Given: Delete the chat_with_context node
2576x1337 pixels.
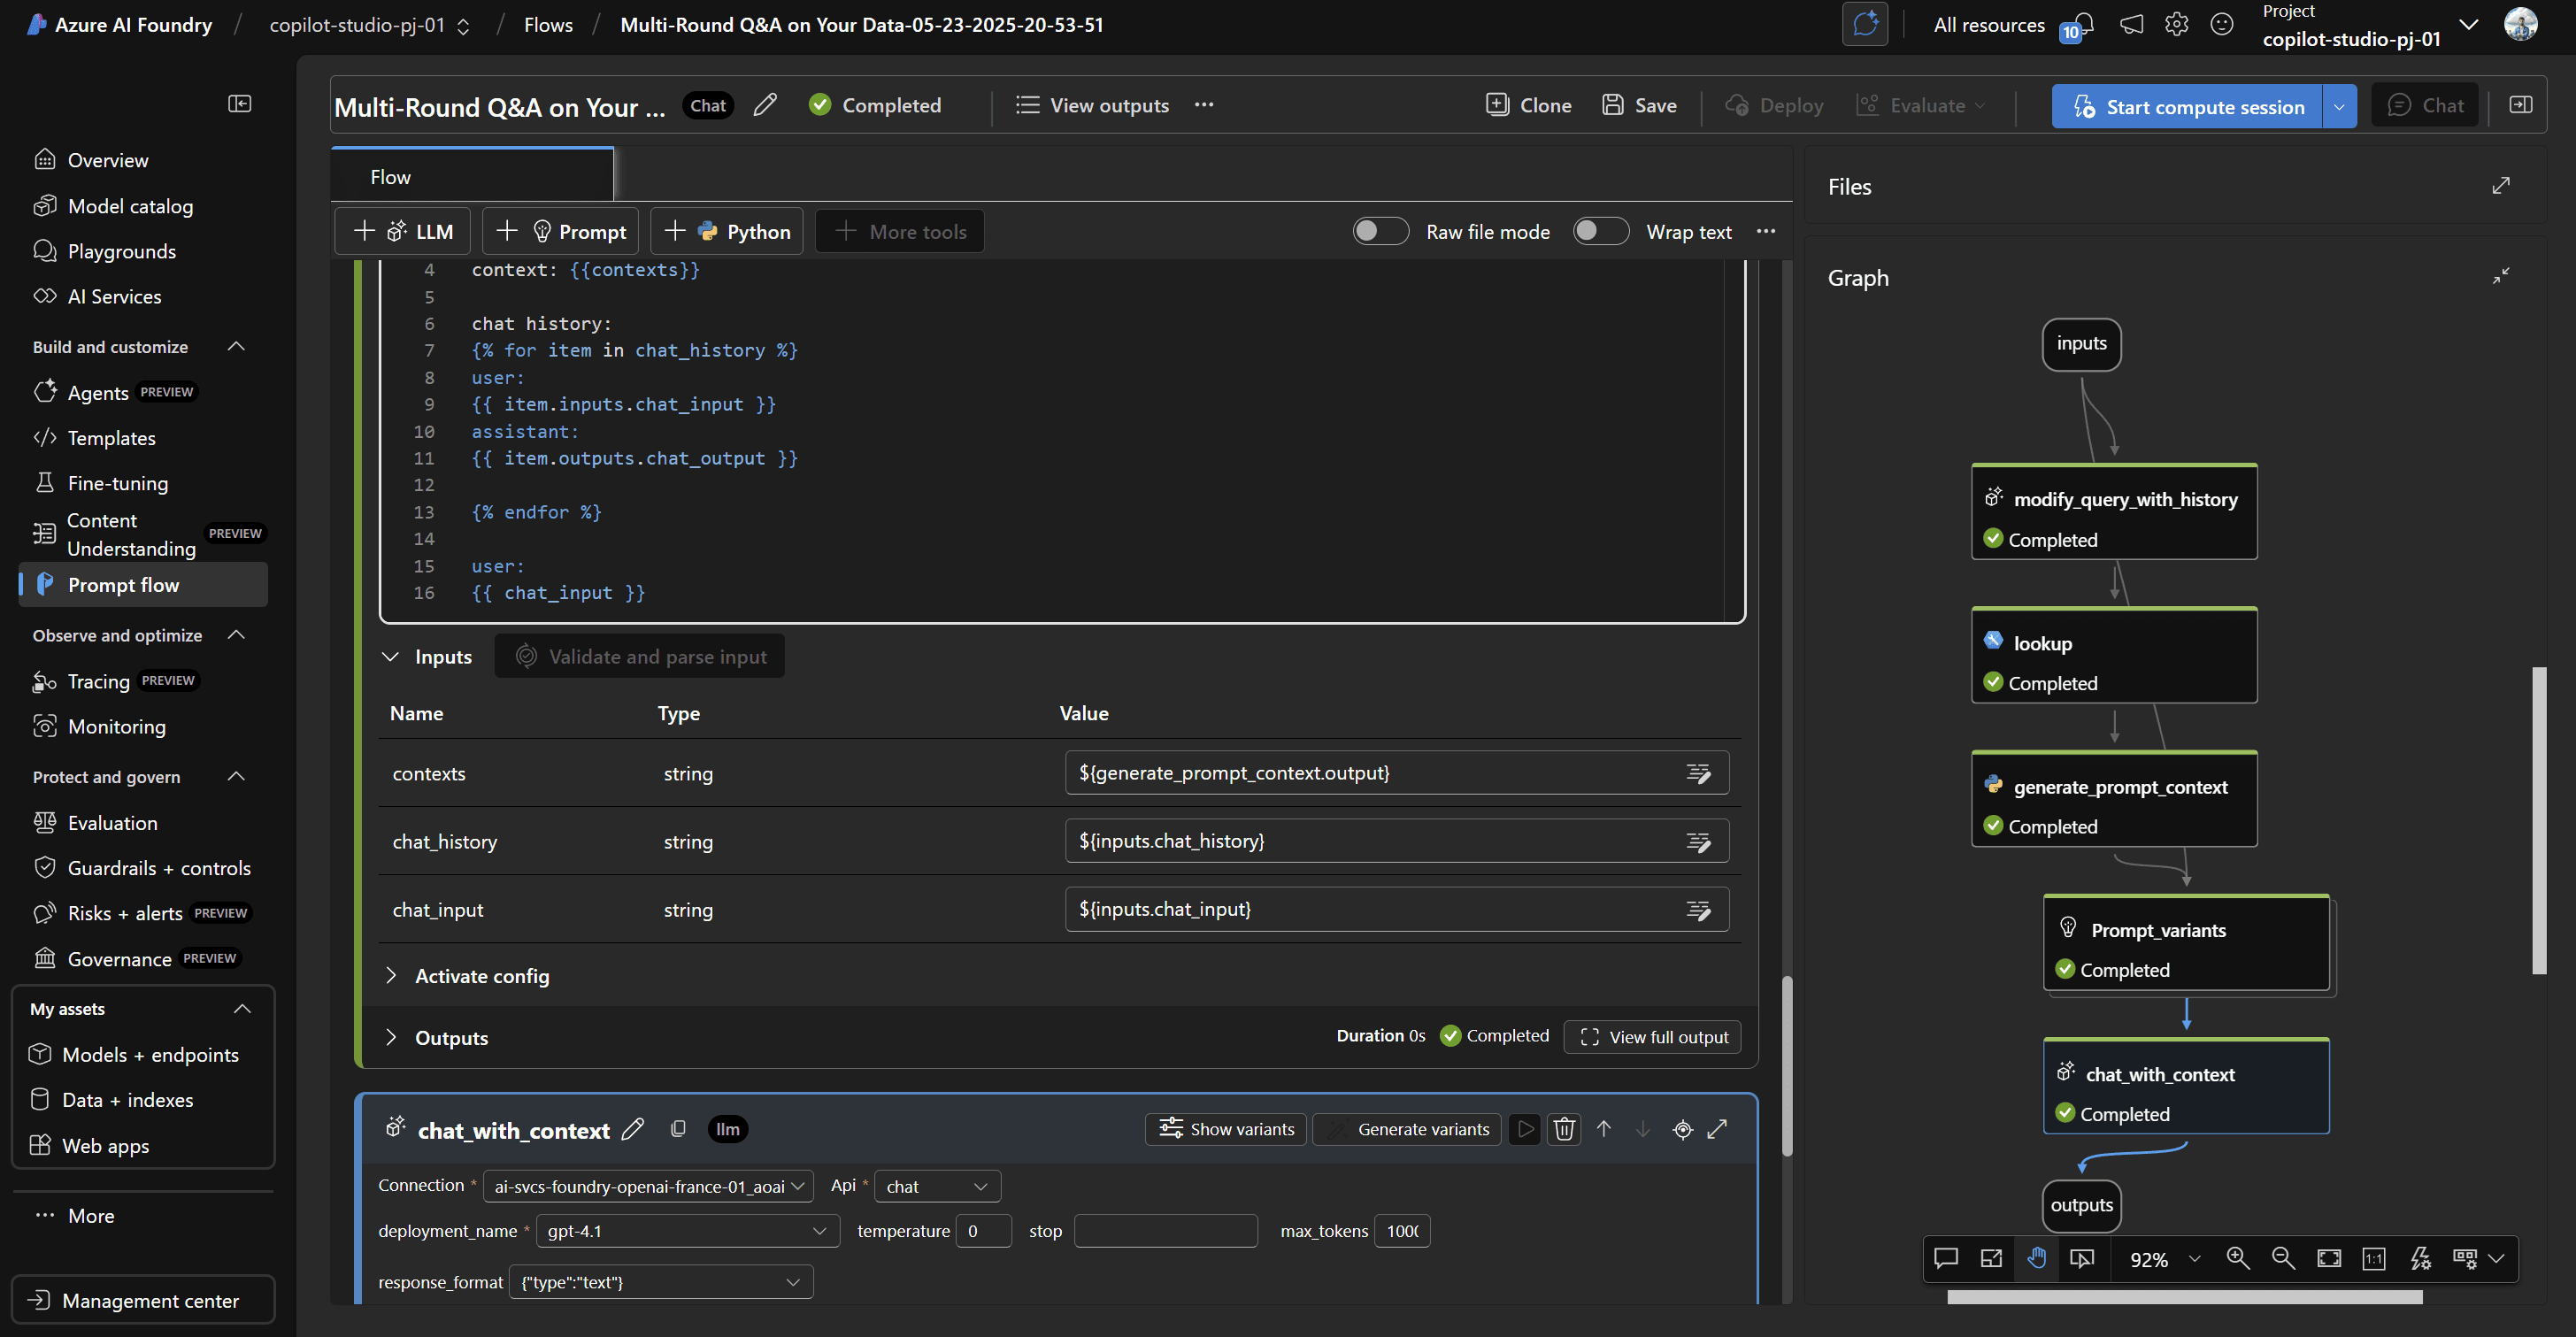Looking at the screenshot, I should [1564, 1129].
